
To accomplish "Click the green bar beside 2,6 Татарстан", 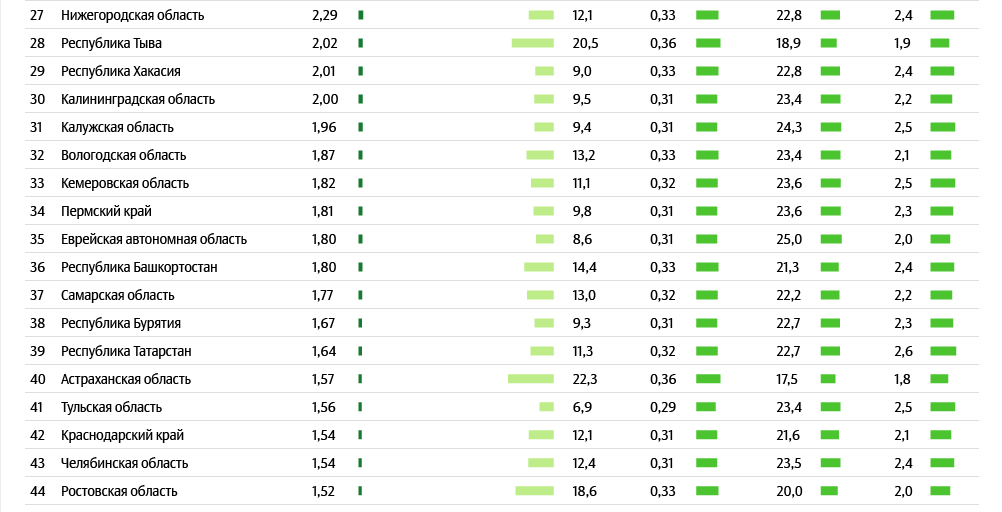I will point(943,351).
